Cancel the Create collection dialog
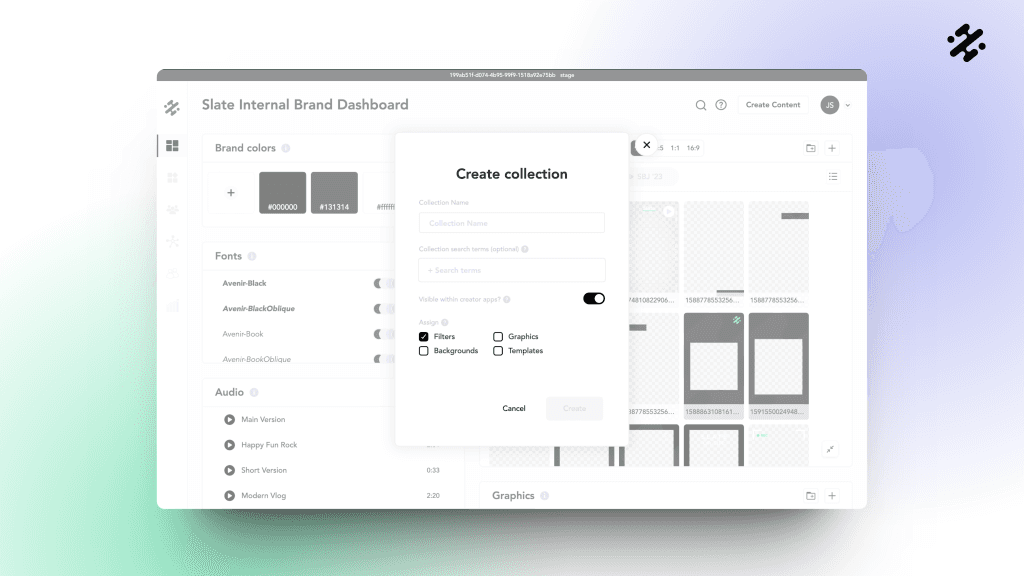The height and width of the screenshot is (576, 1024). (514, 408)
